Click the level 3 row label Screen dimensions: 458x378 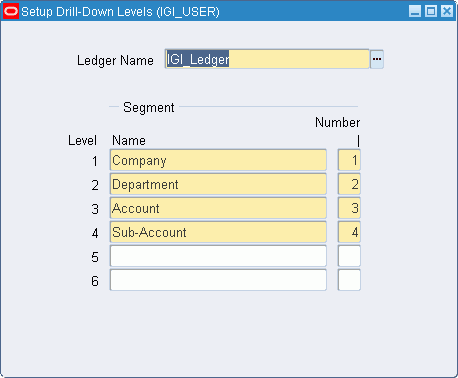[x=95, y=209]
